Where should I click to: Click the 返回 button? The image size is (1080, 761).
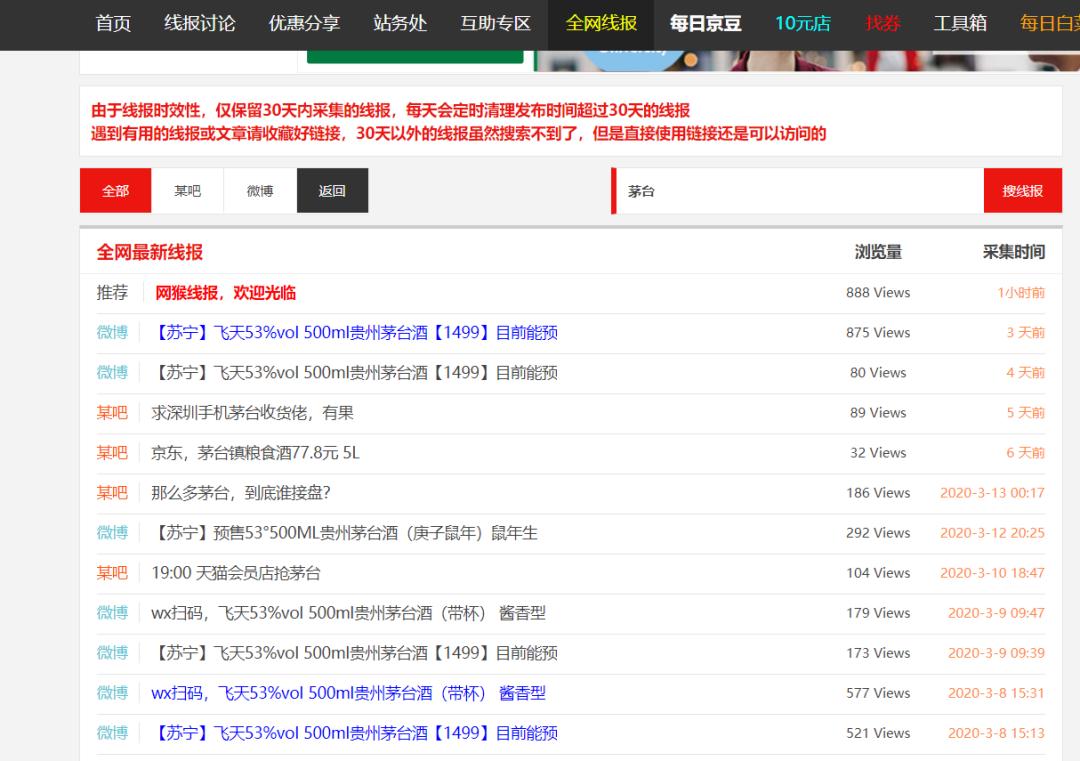point(332,190)
